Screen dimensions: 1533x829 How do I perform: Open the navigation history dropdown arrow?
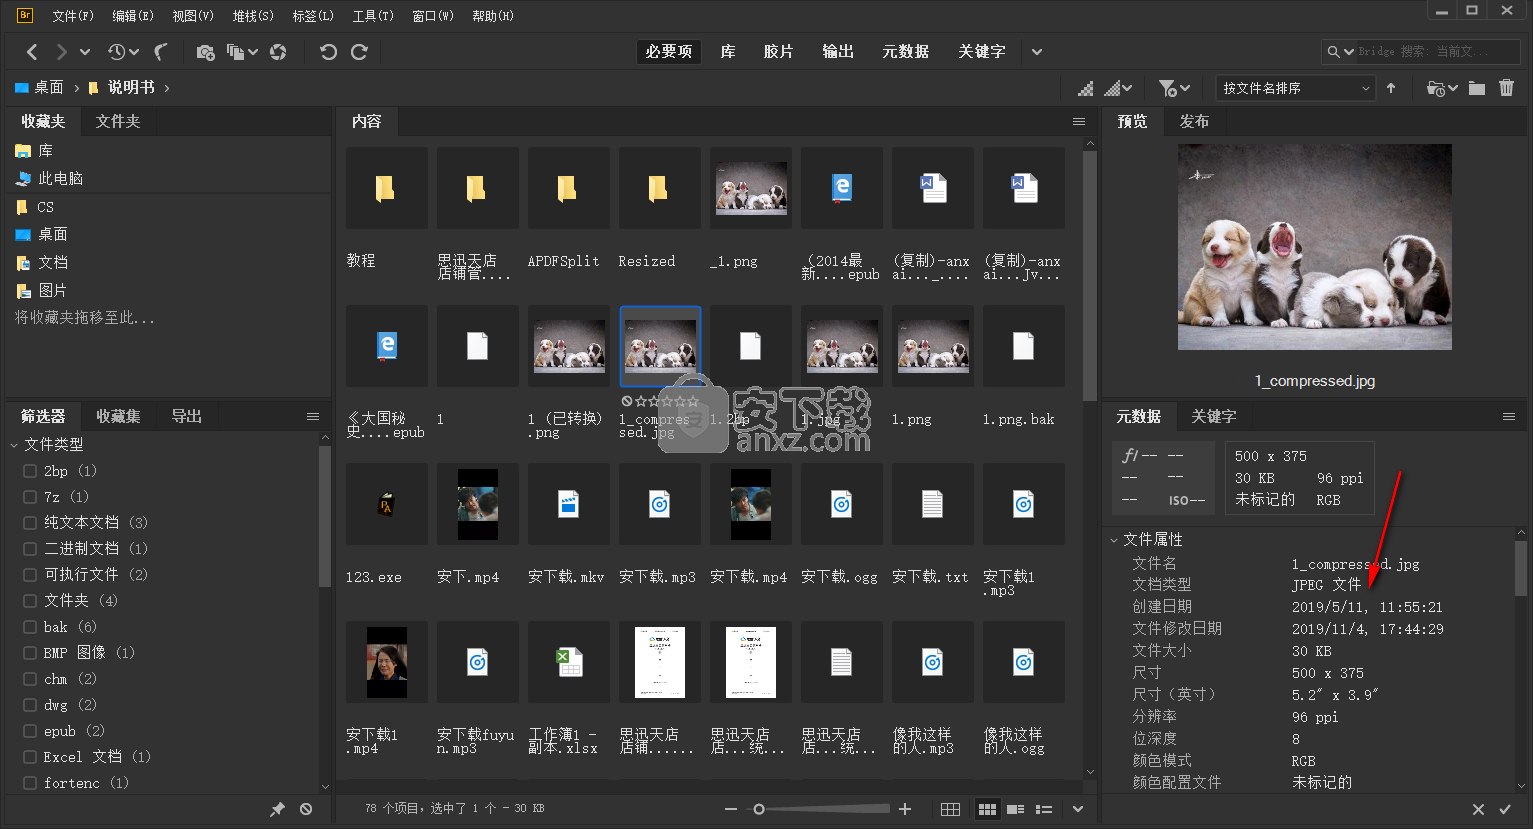(x=85, y=52)
